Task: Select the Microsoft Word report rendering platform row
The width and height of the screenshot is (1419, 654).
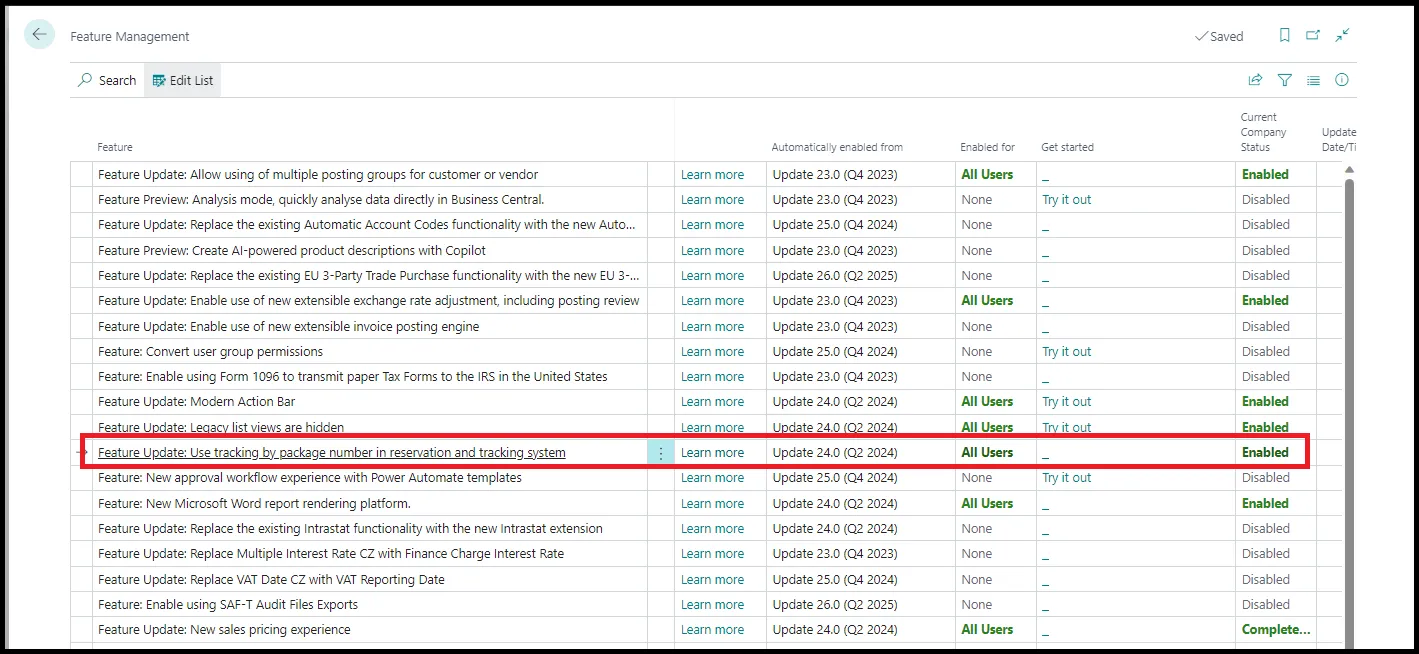Action: (x=254, y=504)
